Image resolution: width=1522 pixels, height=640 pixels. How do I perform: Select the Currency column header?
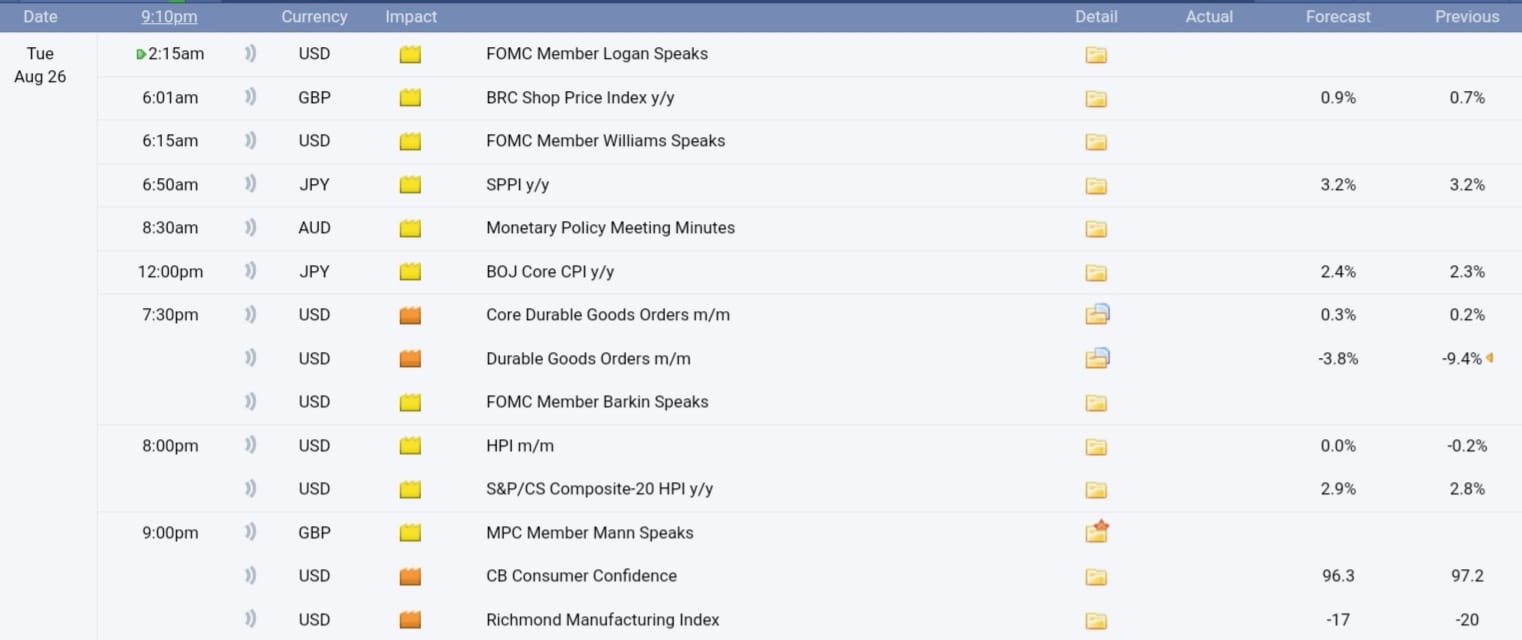(x=314, y=17)
